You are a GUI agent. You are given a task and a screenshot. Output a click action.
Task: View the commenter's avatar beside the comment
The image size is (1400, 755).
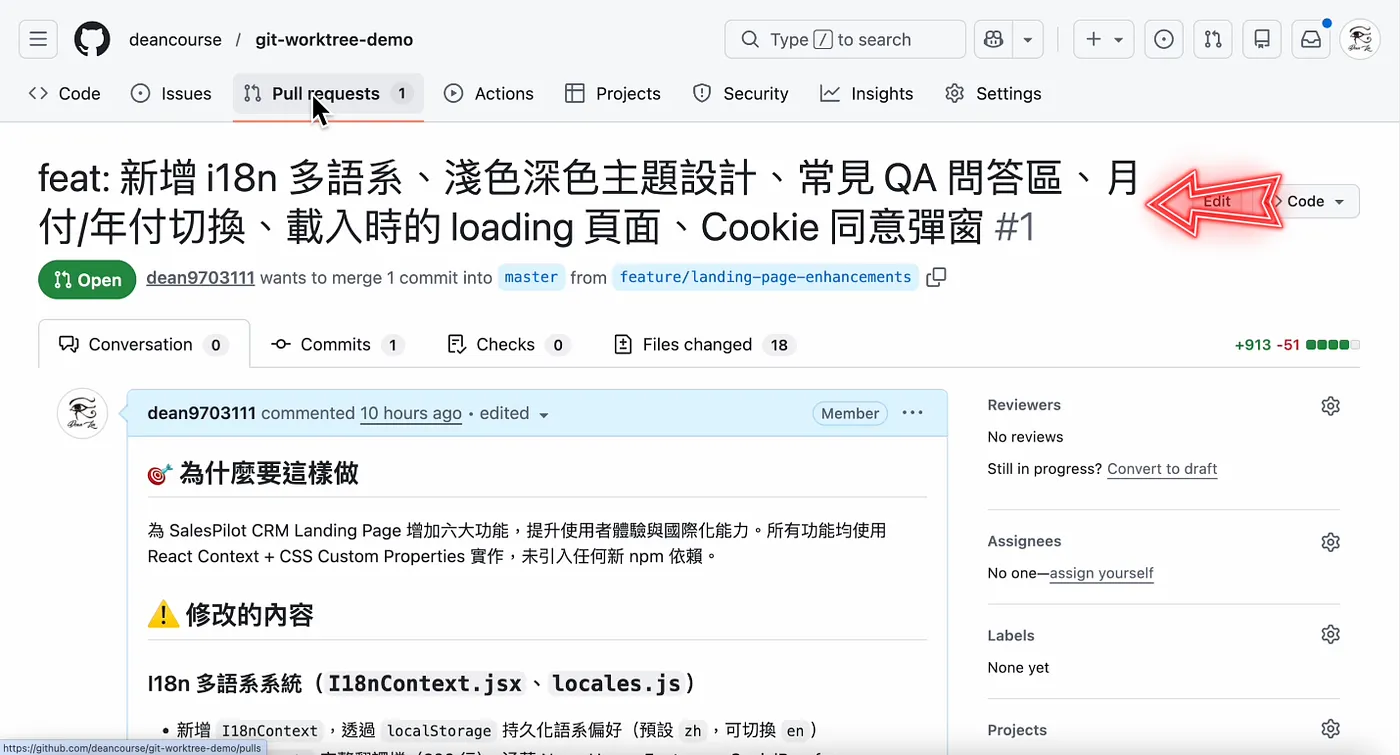tap(82, 414)
